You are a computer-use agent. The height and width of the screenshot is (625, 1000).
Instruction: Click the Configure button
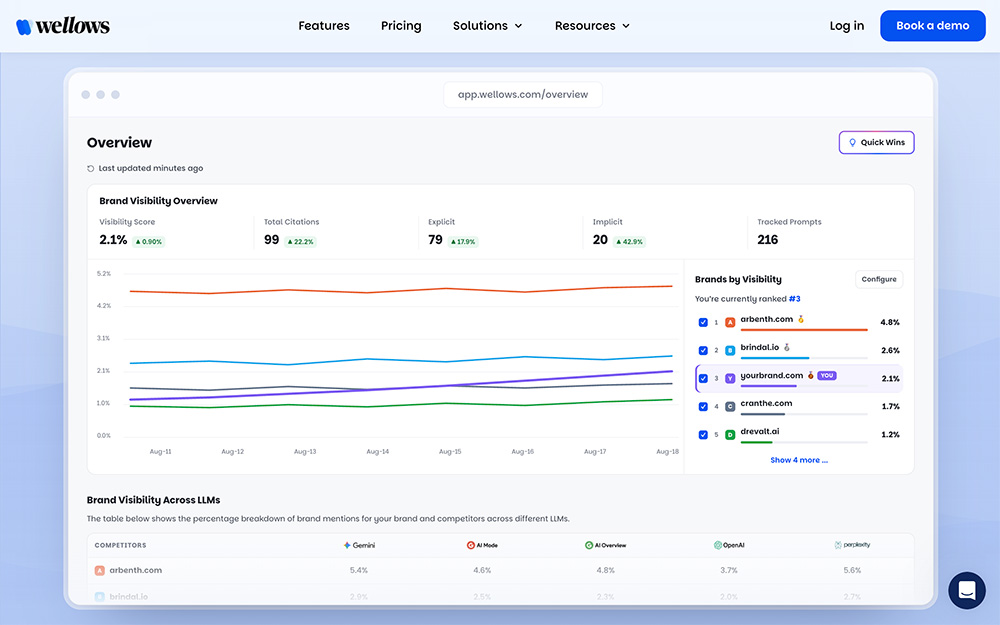point(879,279)
